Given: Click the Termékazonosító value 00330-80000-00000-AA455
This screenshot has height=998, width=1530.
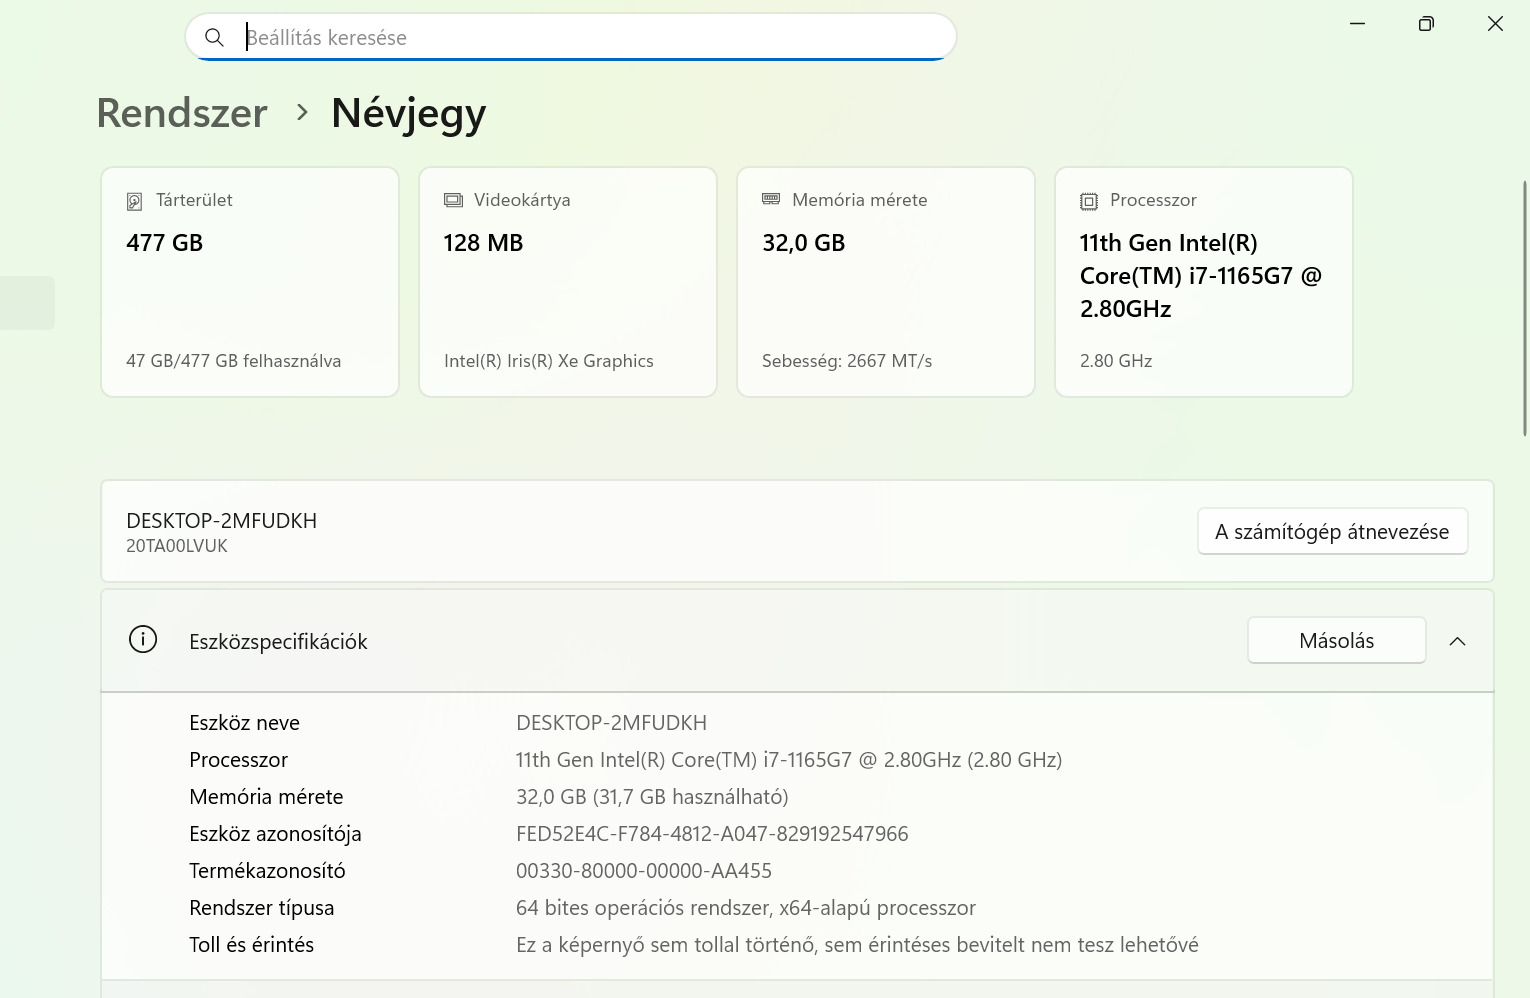Looking at the screenshot, I should point(644,871).
